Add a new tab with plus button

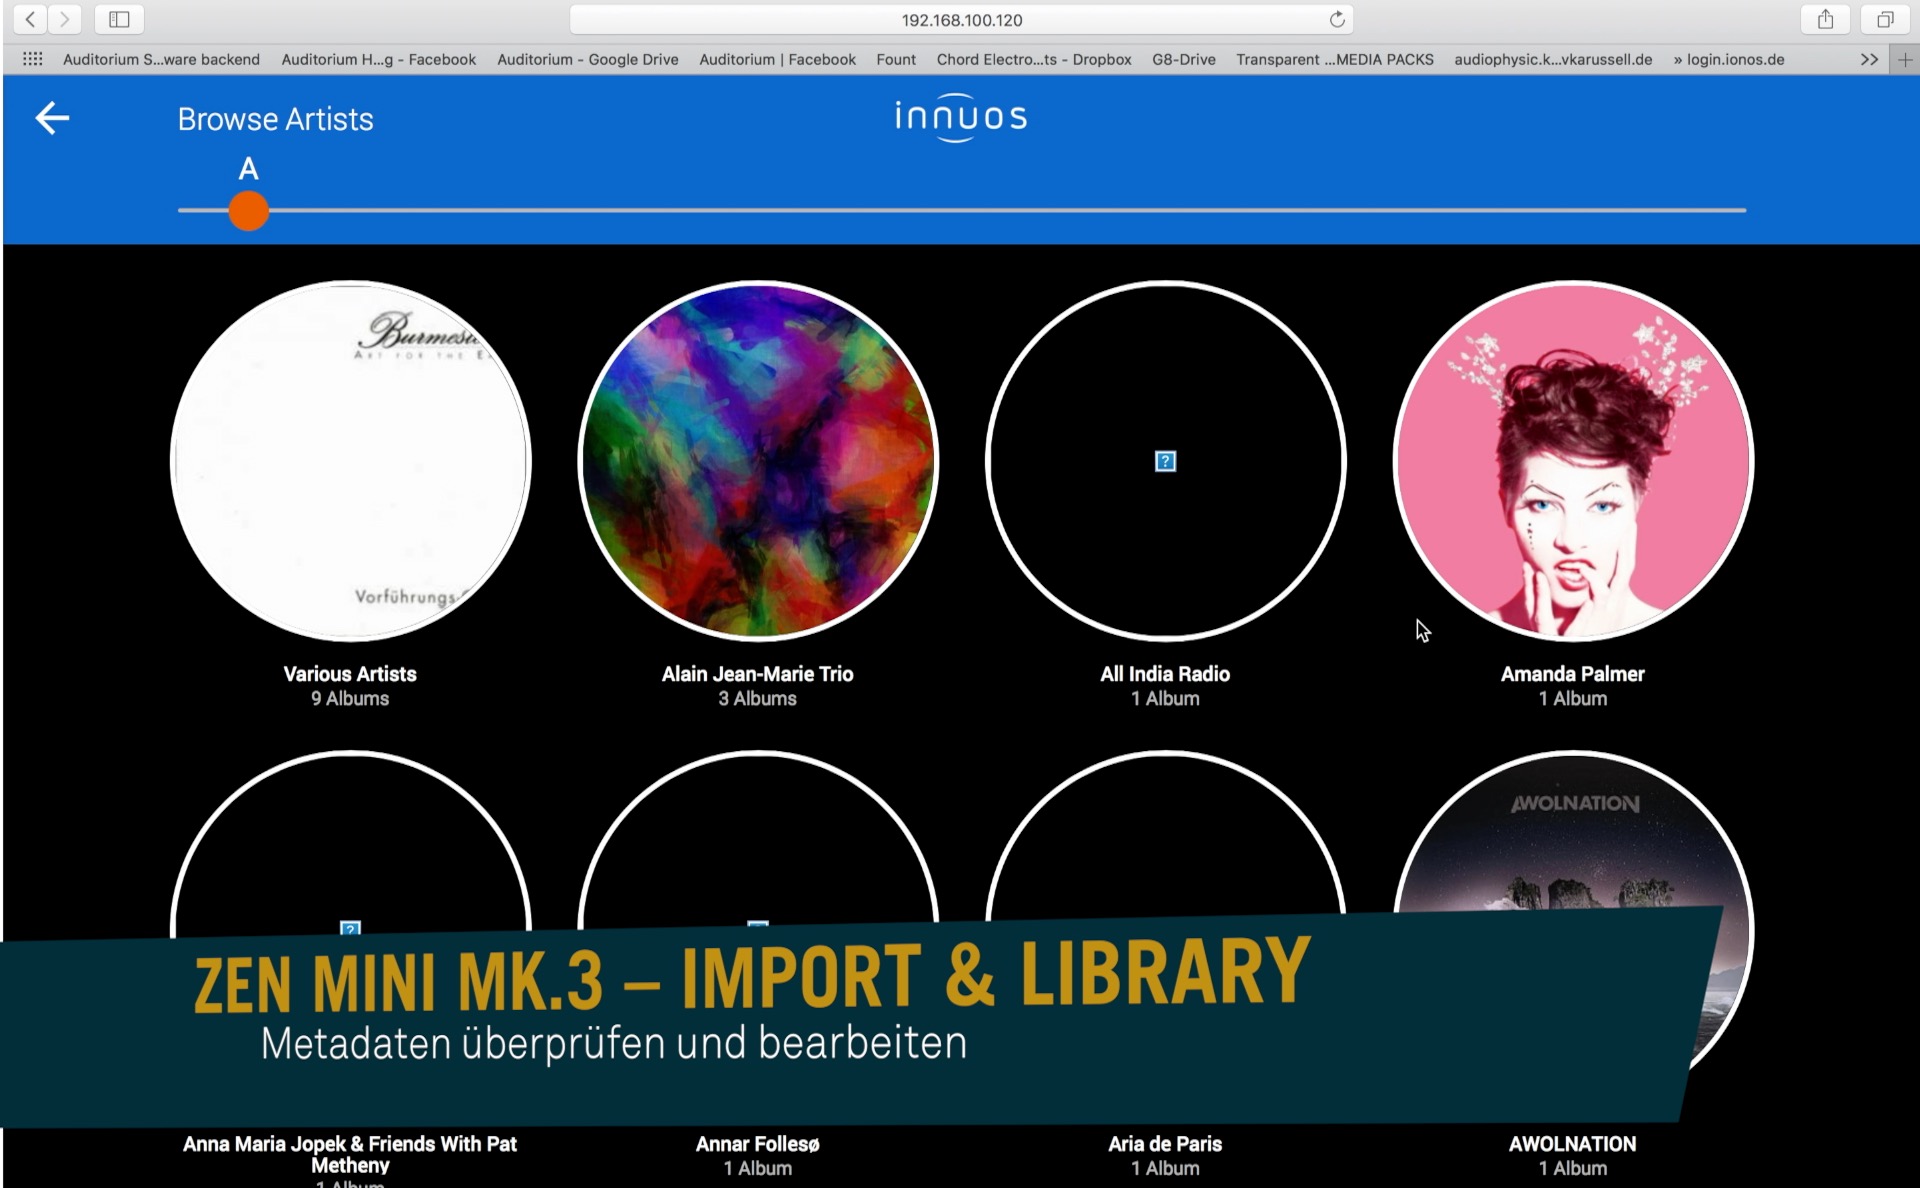(x=1905, y=59)
